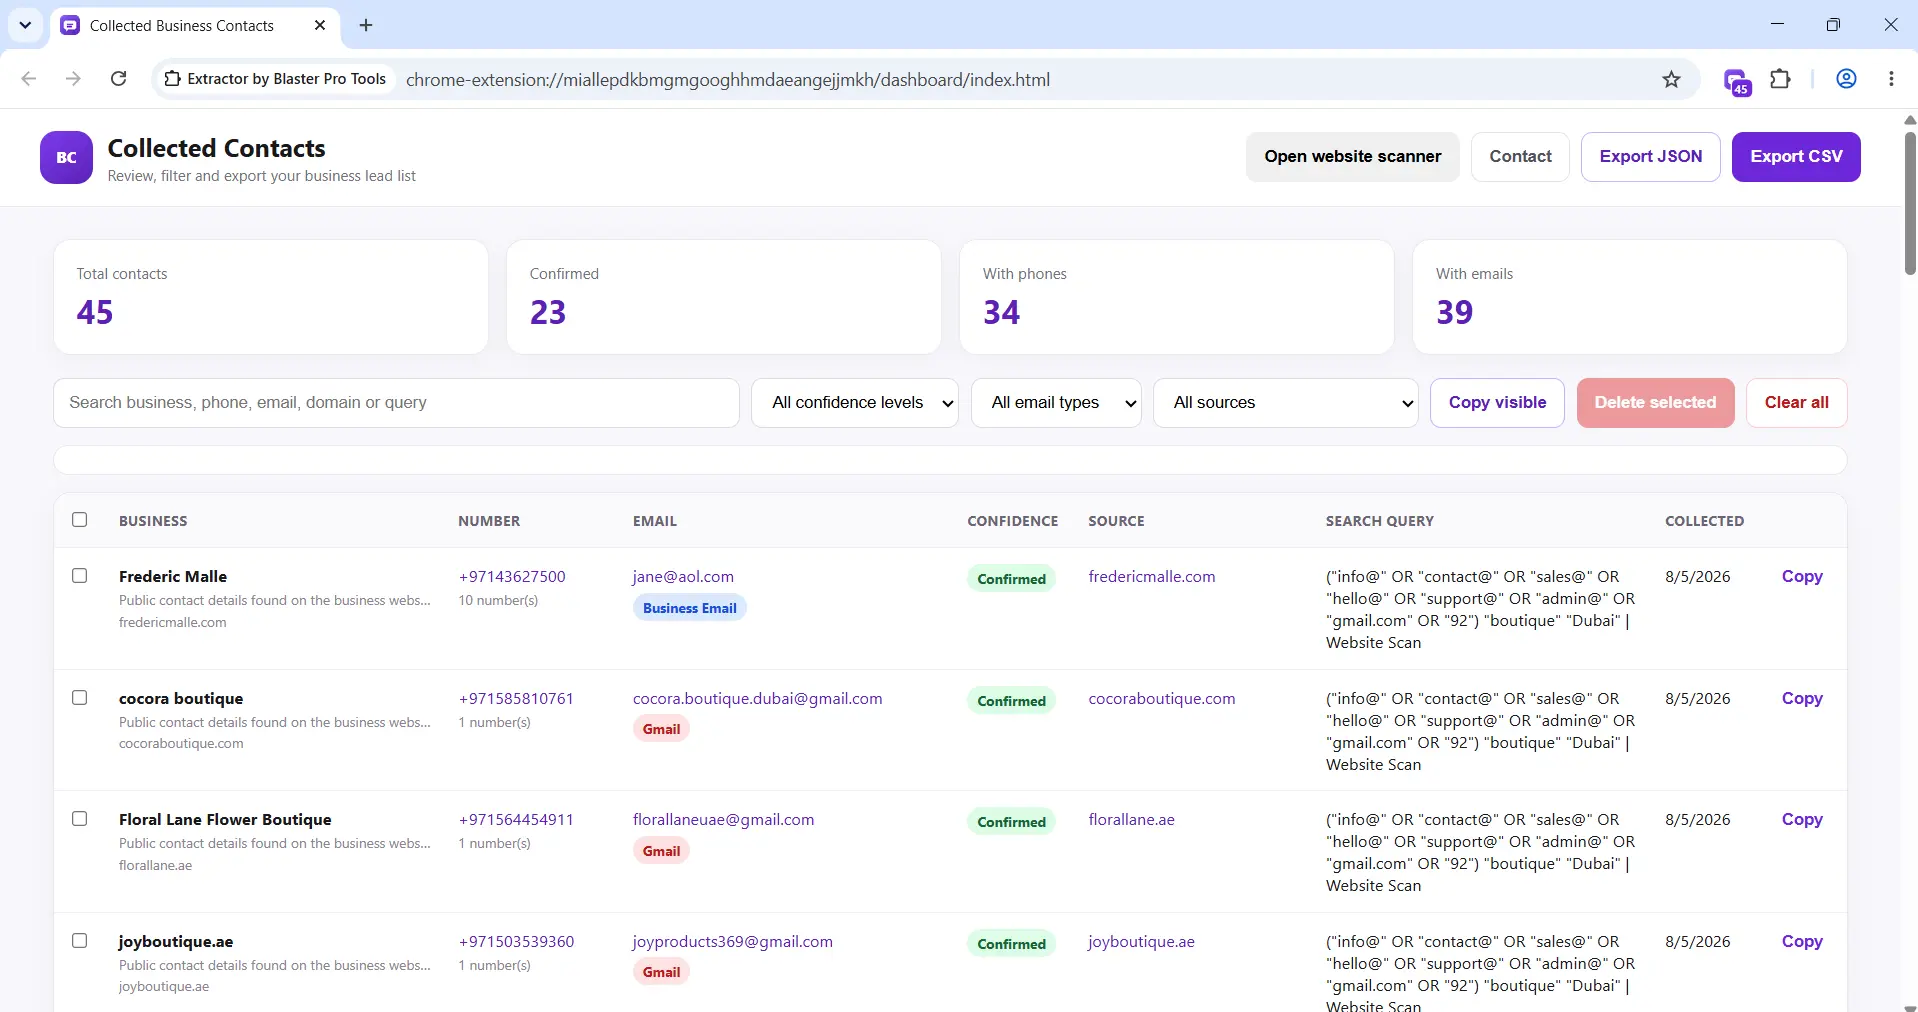
Task: Click the browser address bar URL
Action: click(728, 80)
